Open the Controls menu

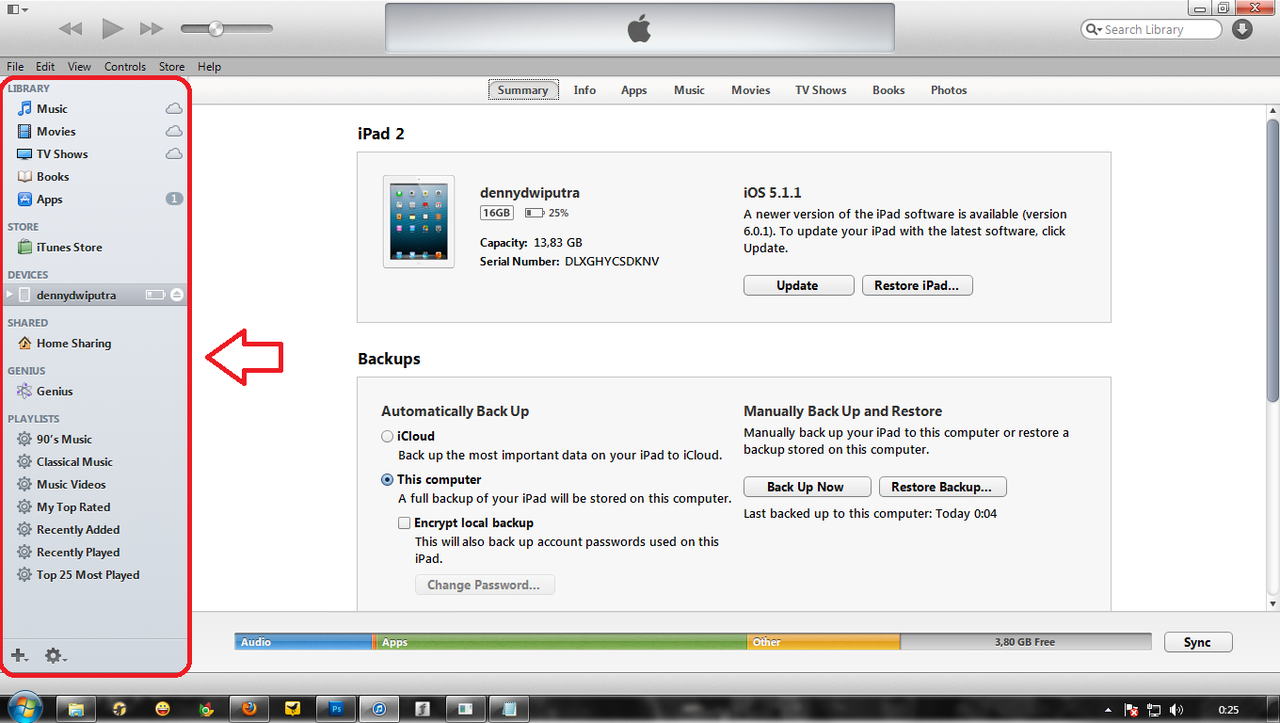125,67
